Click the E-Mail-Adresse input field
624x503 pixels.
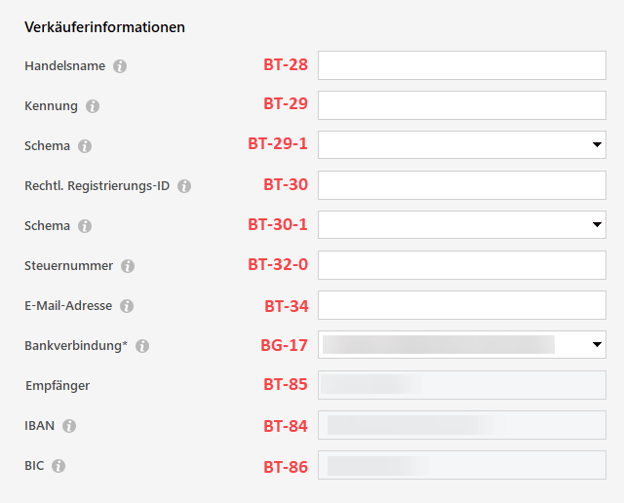[462, 305]
